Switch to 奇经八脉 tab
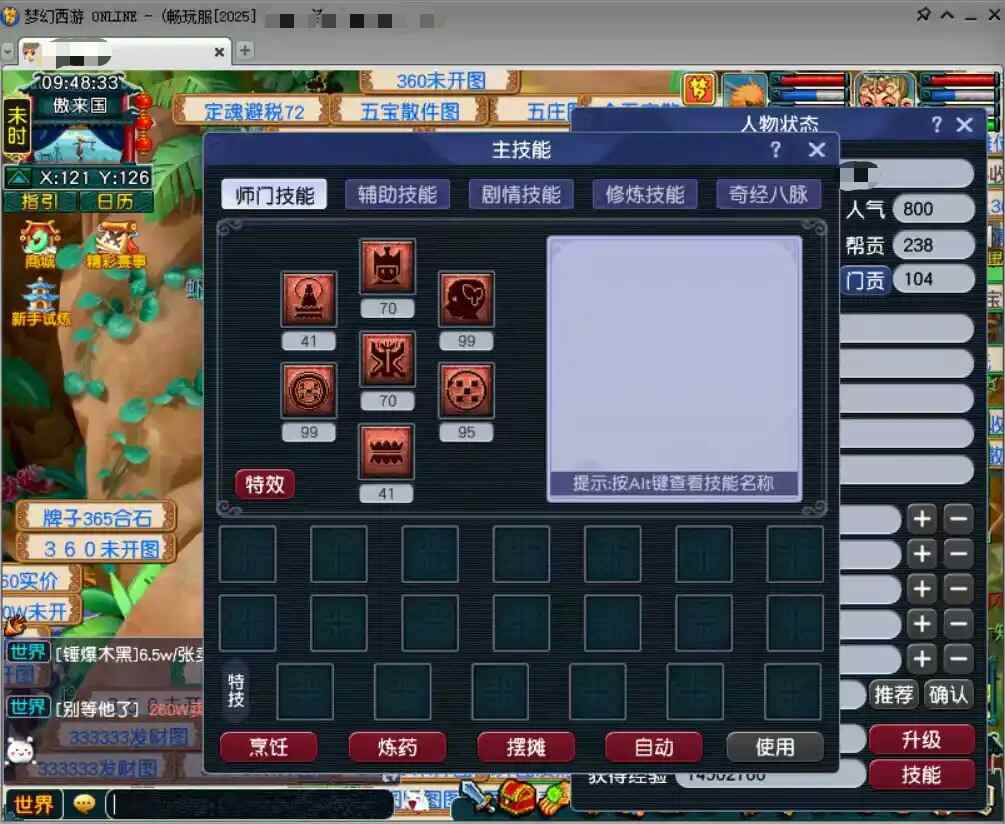The width and height of the screenshot is (1005, 824). (768, 195)
